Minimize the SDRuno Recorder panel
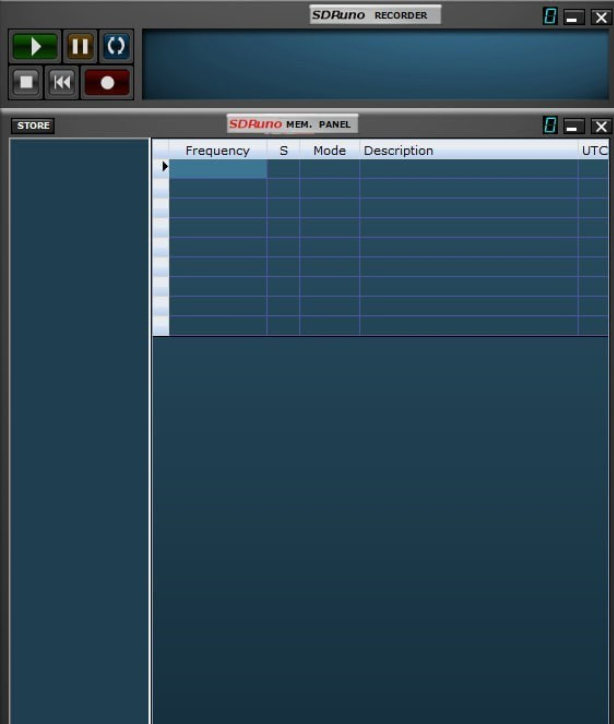The height and width of the screenshot is (724, 614). pos(573,18)
